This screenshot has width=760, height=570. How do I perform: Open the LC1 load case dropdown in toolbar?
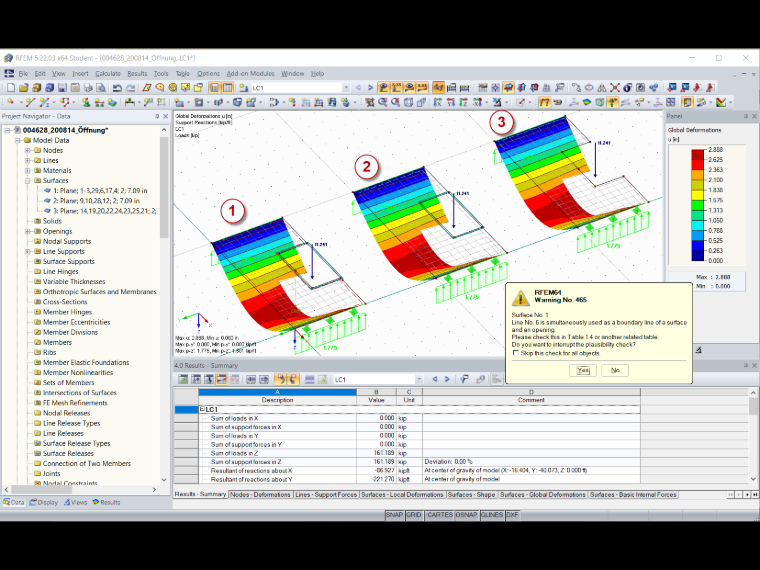tap(346, 88)
